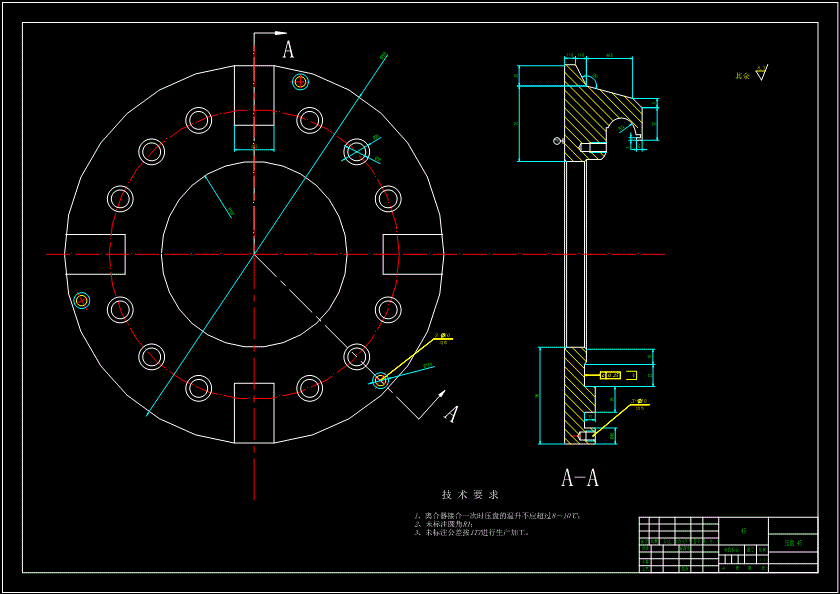The width and height of the screenshot is (840, 594).
Task: Select the cyan-ringed hole with yellow leader
Action: 380,381
